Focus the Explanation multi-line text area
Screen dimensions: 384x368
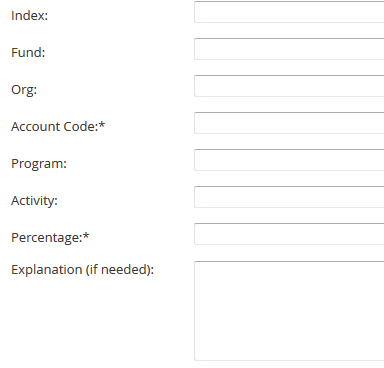pyautogui.click(x=289, y=311)
